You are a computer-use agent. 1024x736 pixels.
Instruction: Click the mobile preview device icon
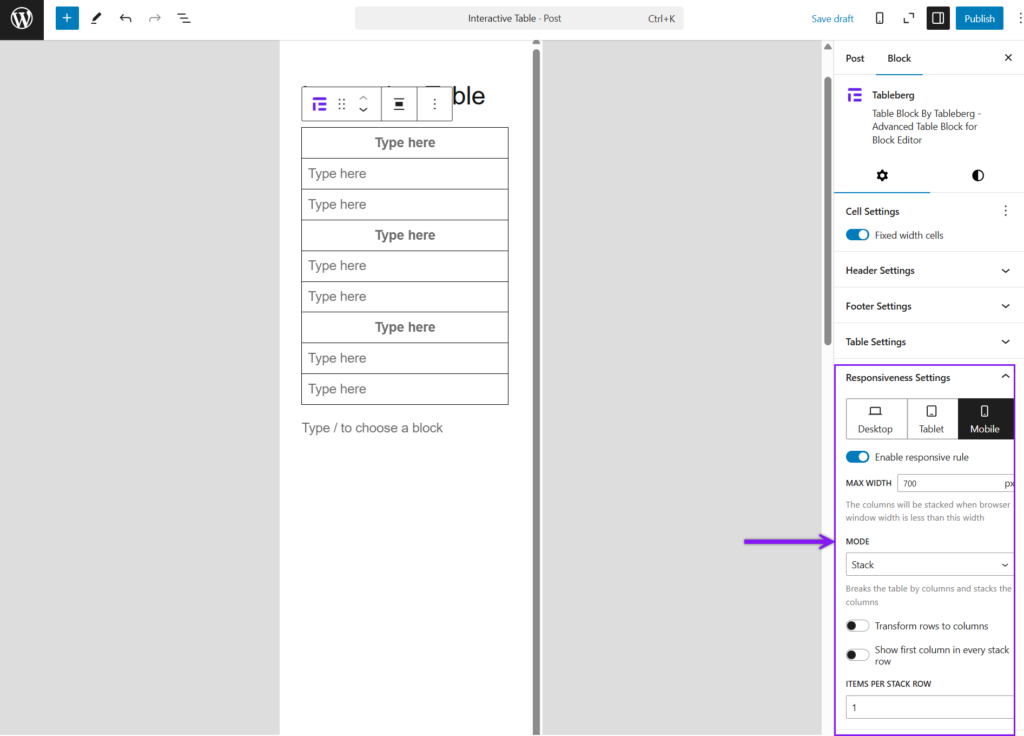(879, 18)
